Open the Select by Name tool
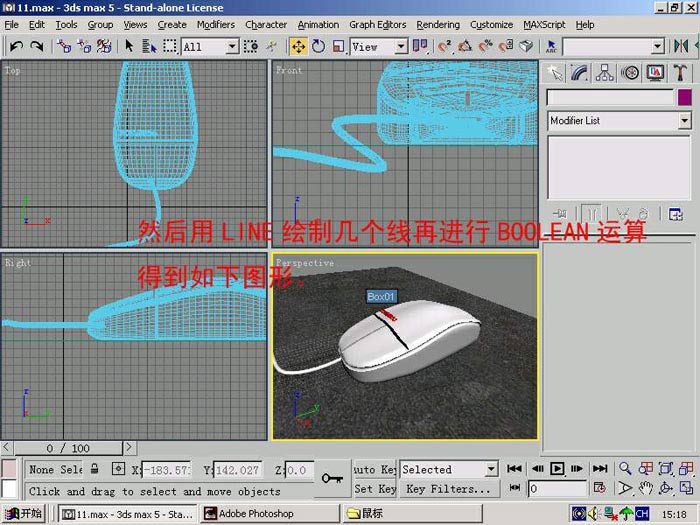 coord(150,46)
